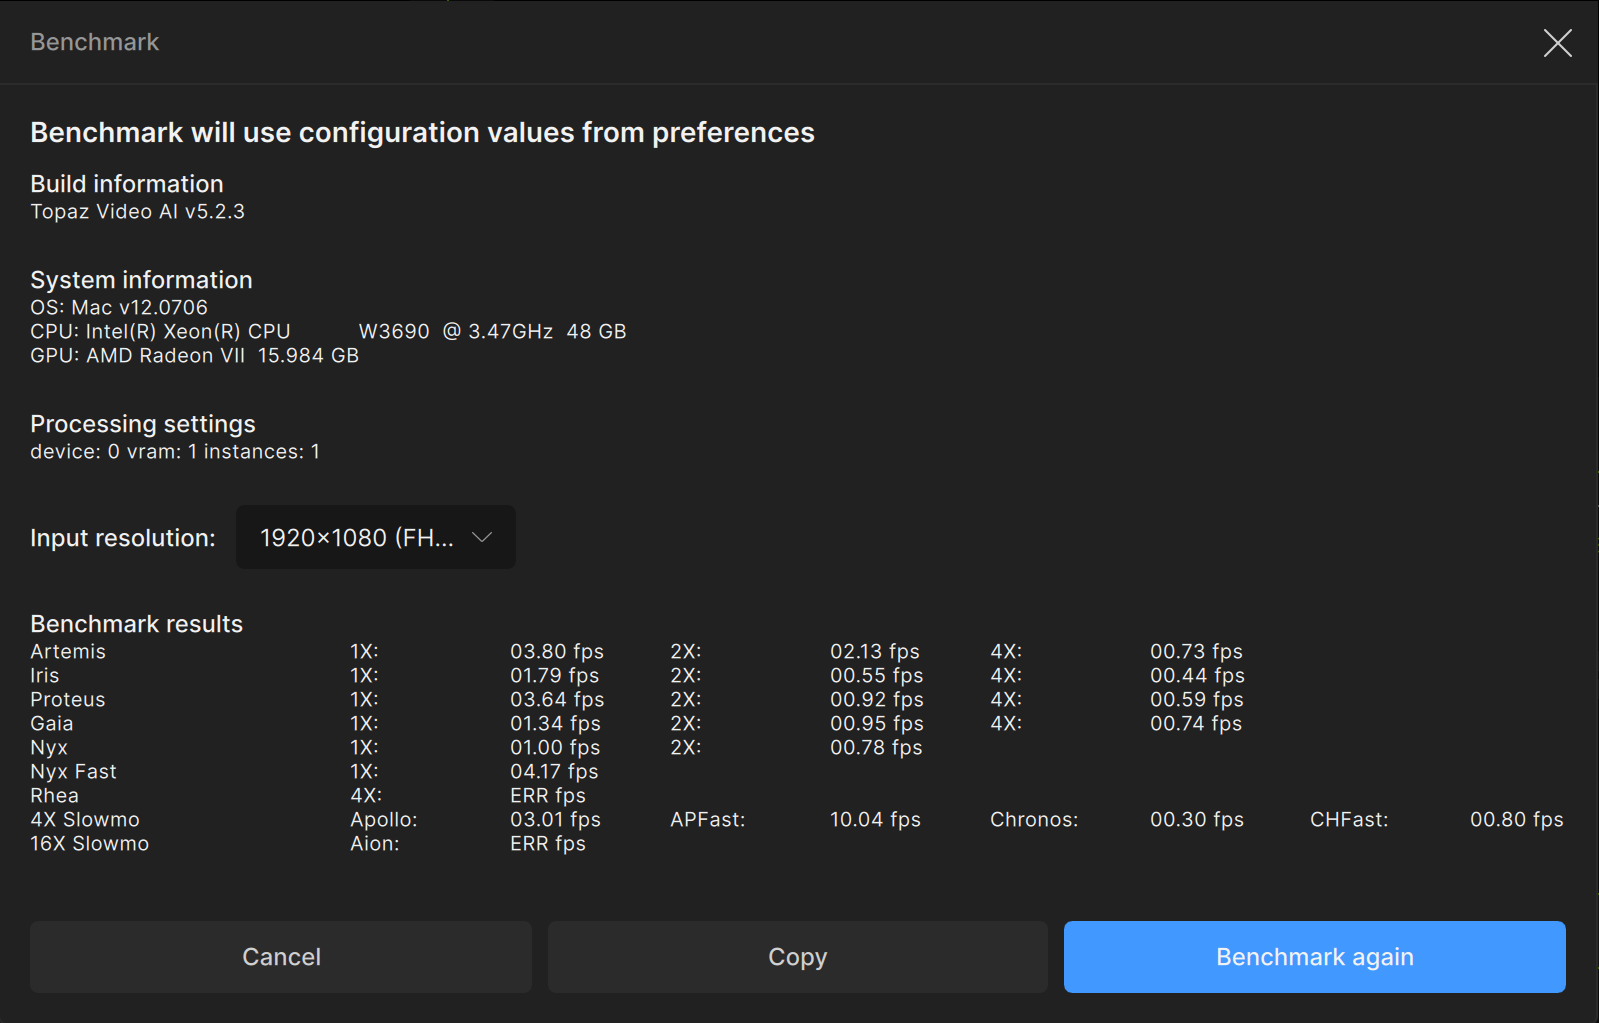Select the Artemis row label
Viewport: 1599px width, 1023px height.
coord(68,652)
